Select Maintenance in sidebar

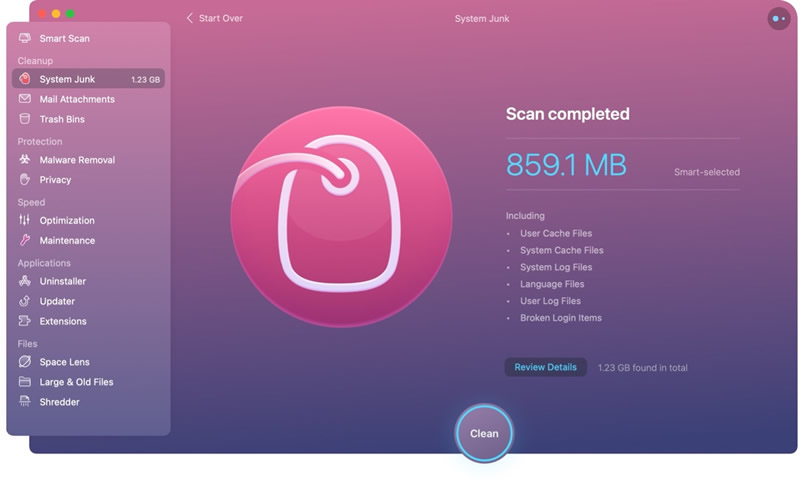click(x=88, y=240)
